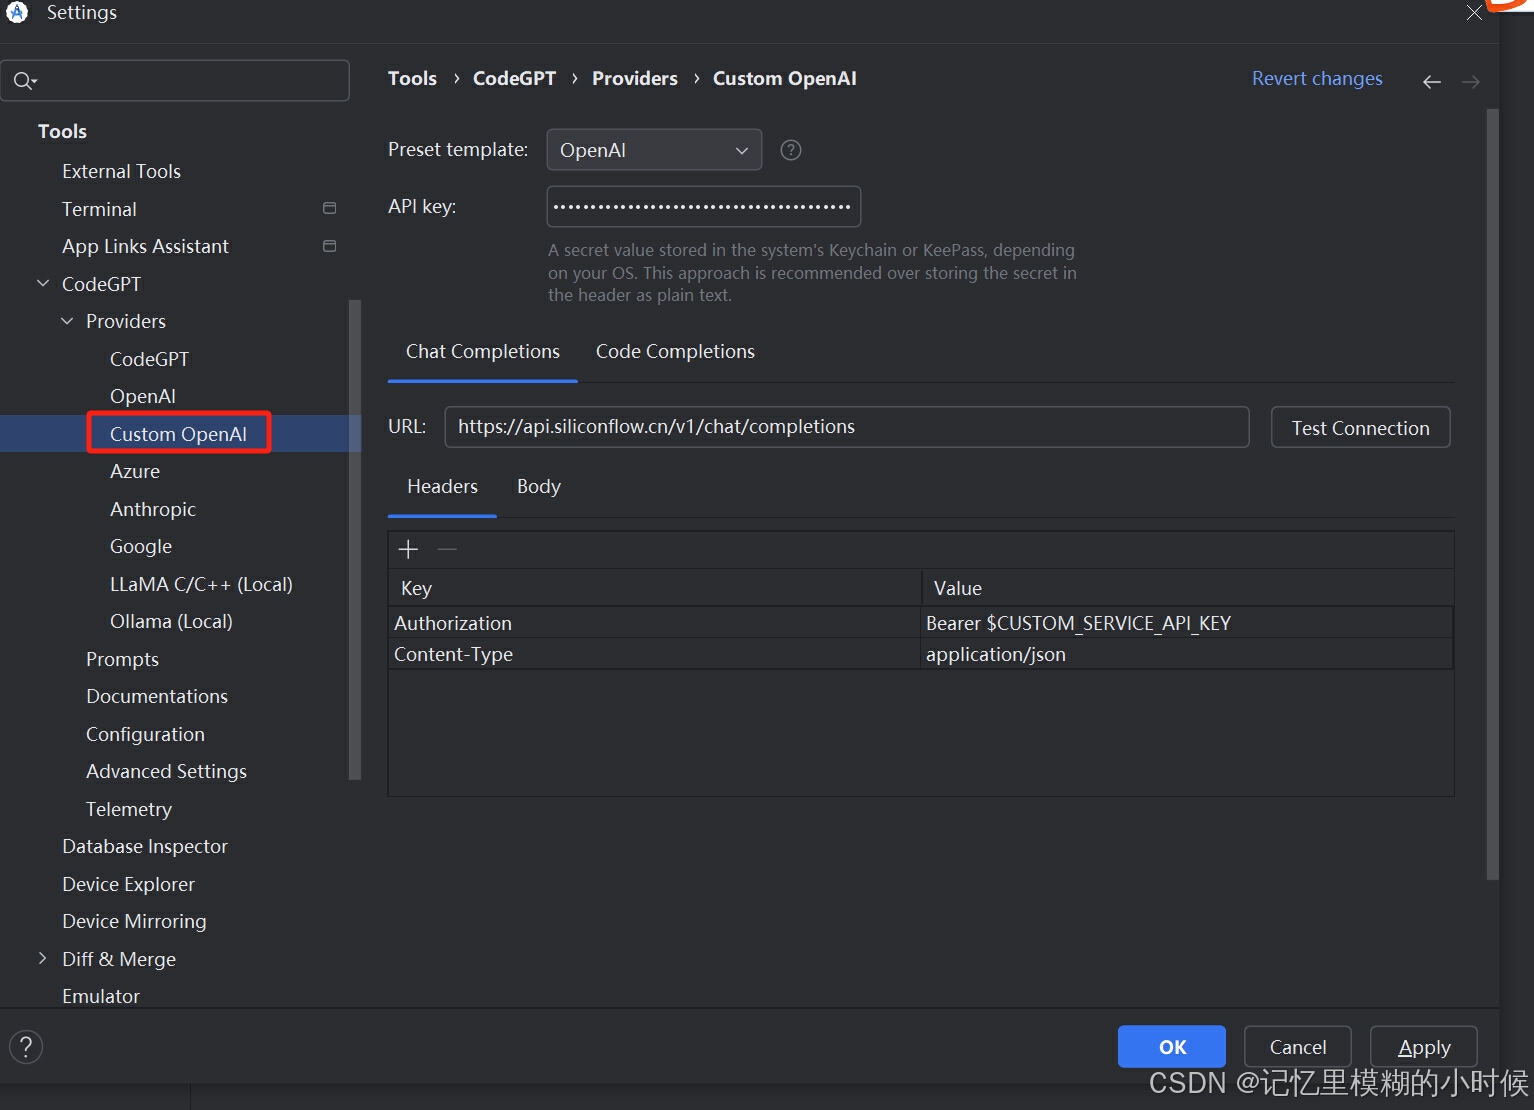
Task: Expand the Diff & Merge section
Action: [42, 958]
